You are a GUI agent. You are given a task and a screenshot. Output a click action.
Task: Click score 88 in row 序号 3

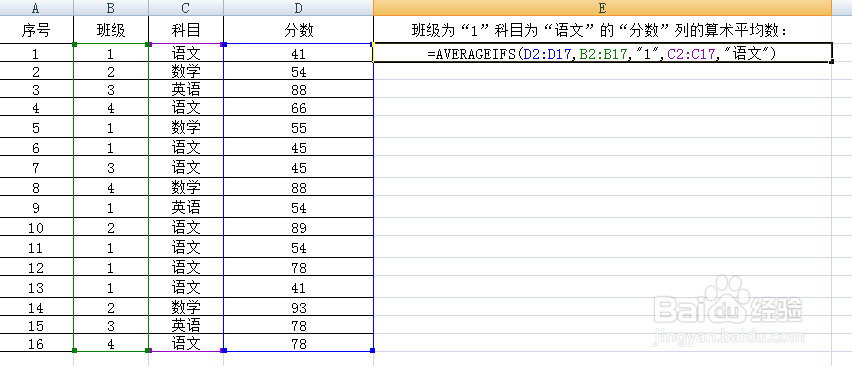[298, 89]
